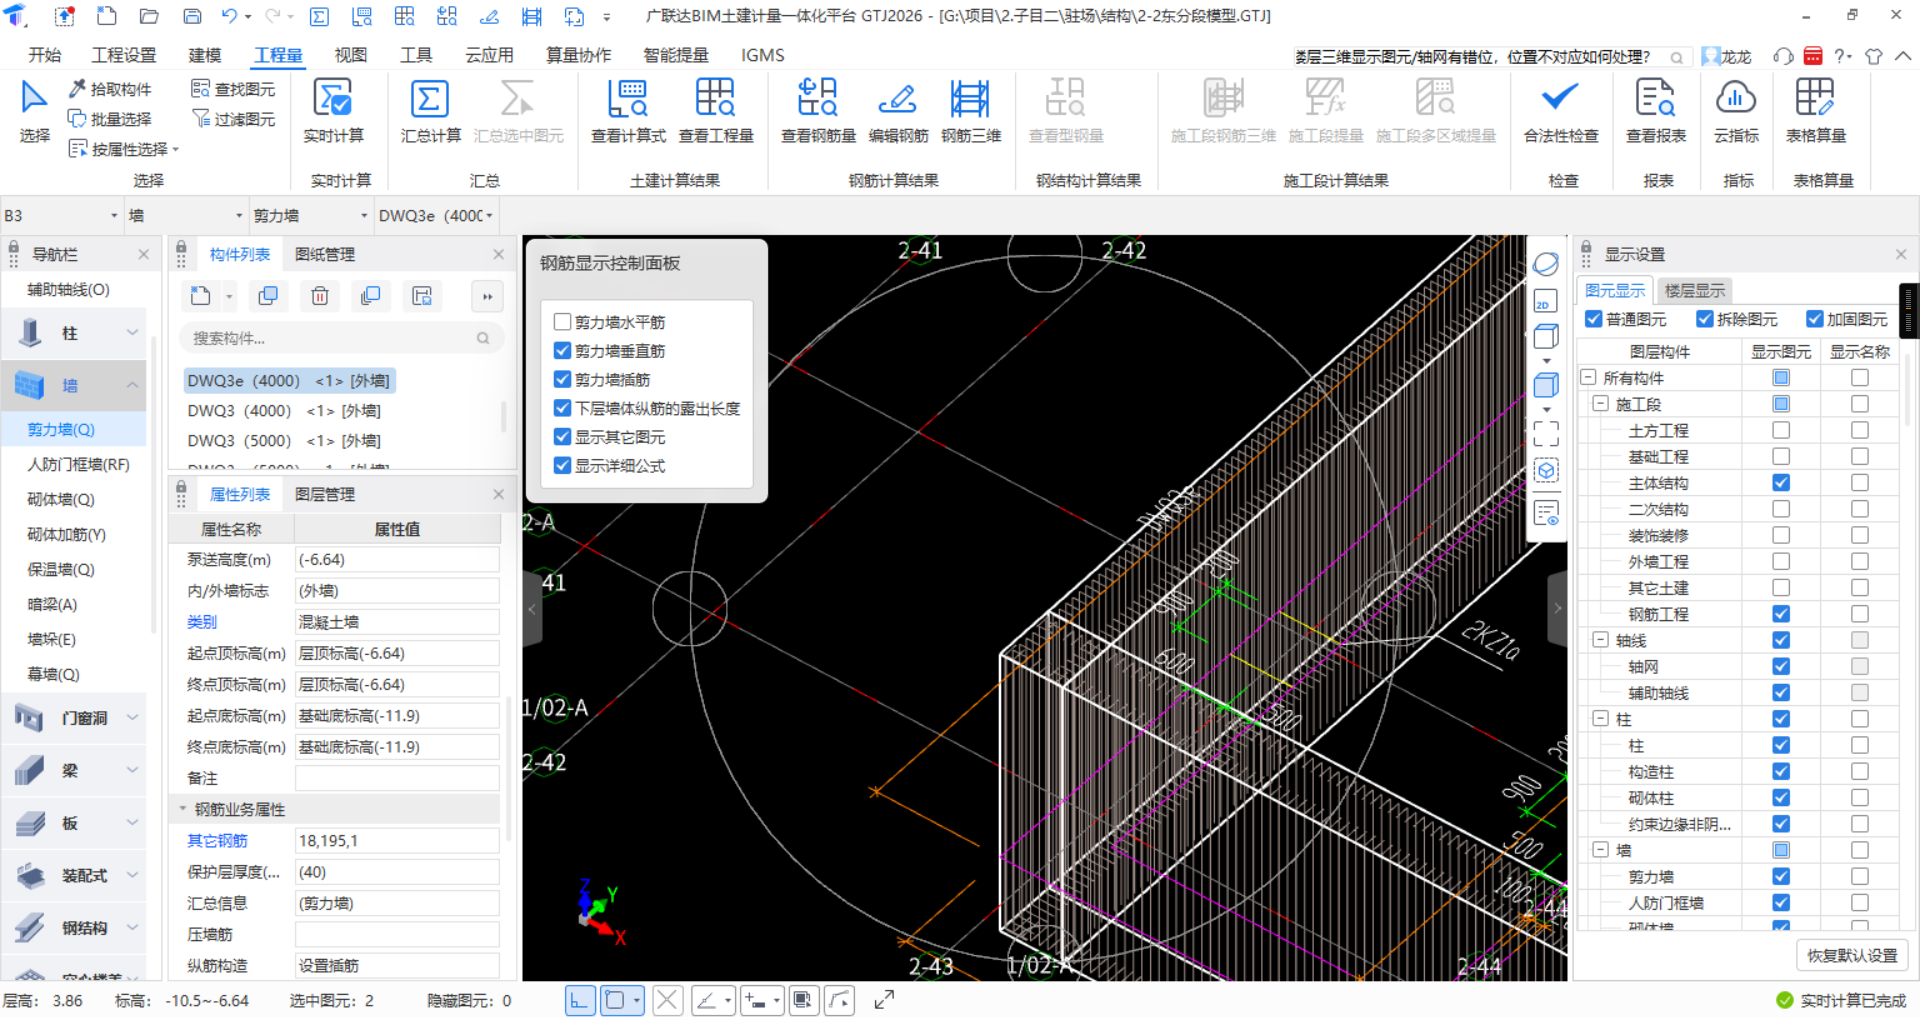1920x1017 pixels.
Task: Open 云指标 cloud icon
Action: pyautogui.click(x=1736, y=100)
